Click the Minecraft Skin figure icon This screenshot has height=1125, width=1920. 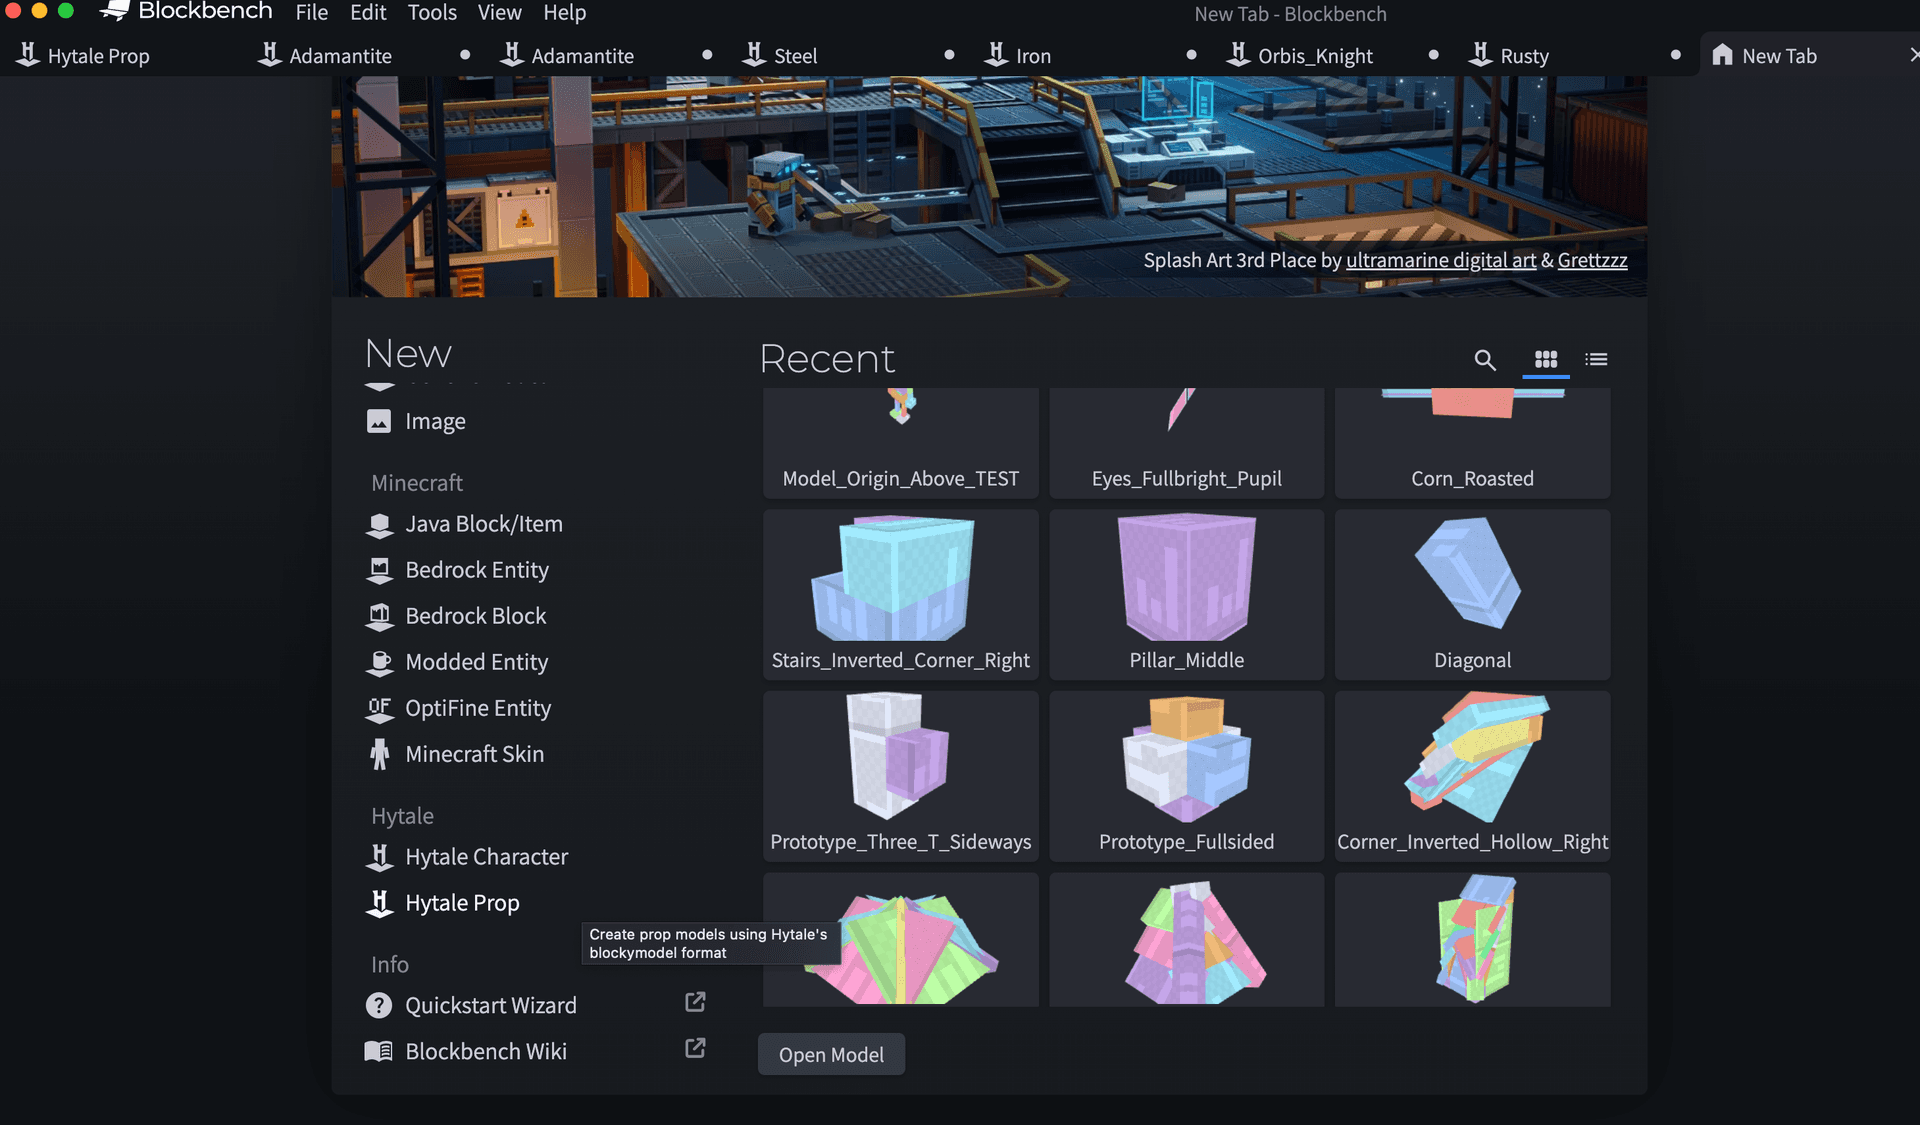tap(379, 755)
